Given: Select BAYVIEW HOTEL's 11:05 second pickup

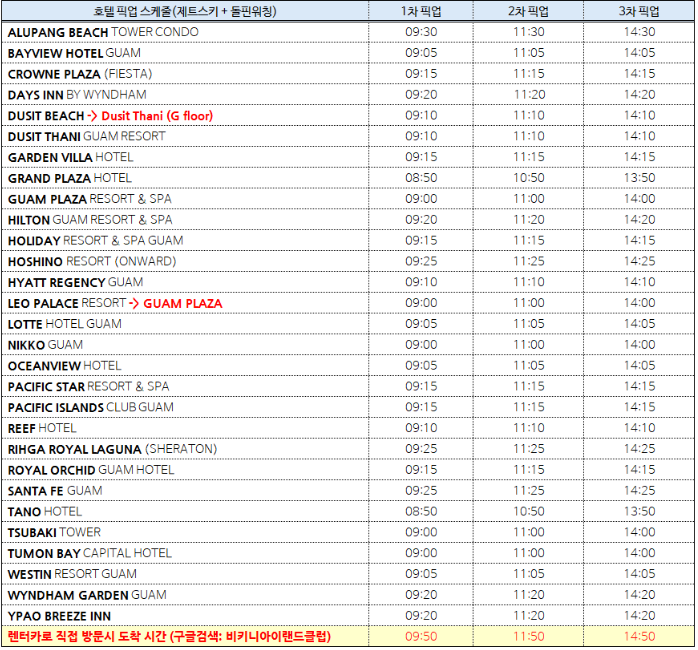Looking at the screenshot, I should click(529, 53).
